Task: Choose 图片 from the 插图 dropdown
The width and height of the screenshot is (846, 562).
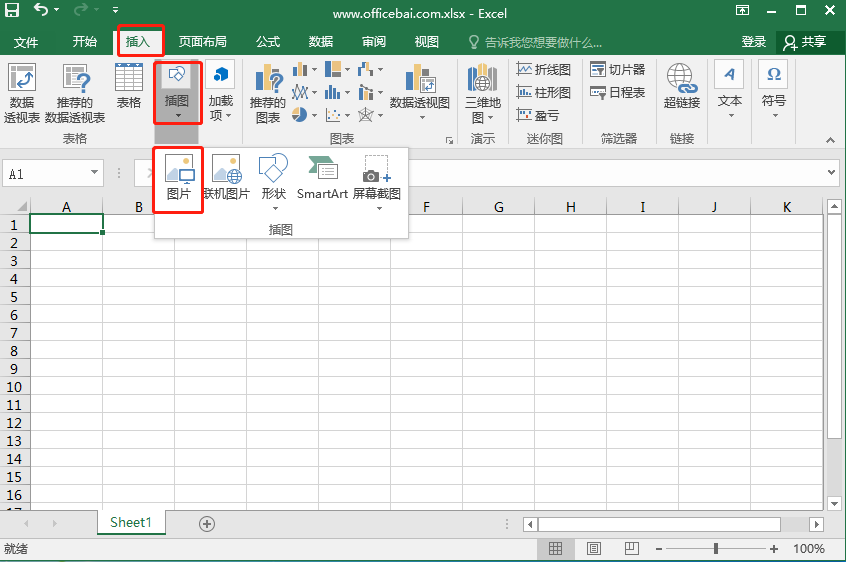Action: point(179,177)
